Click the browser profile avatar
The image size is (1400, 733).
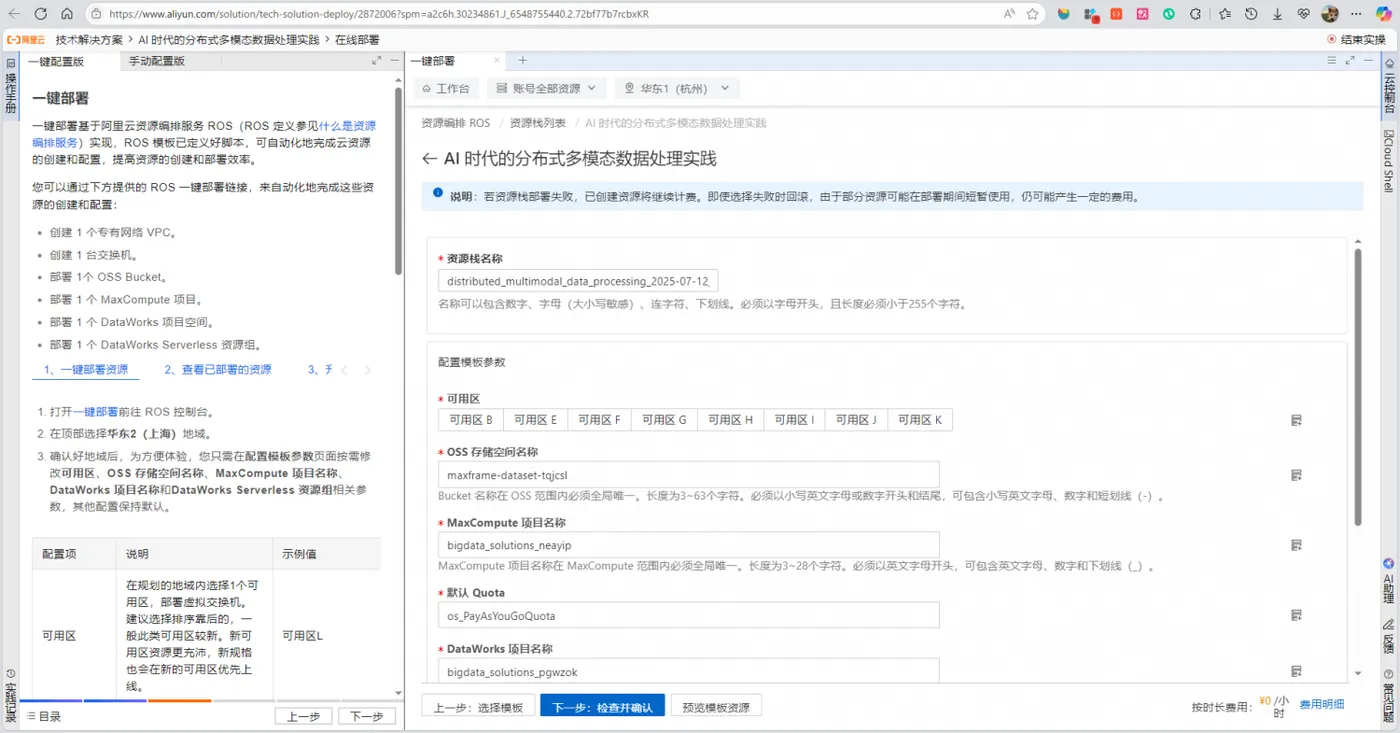(1330, 14)
